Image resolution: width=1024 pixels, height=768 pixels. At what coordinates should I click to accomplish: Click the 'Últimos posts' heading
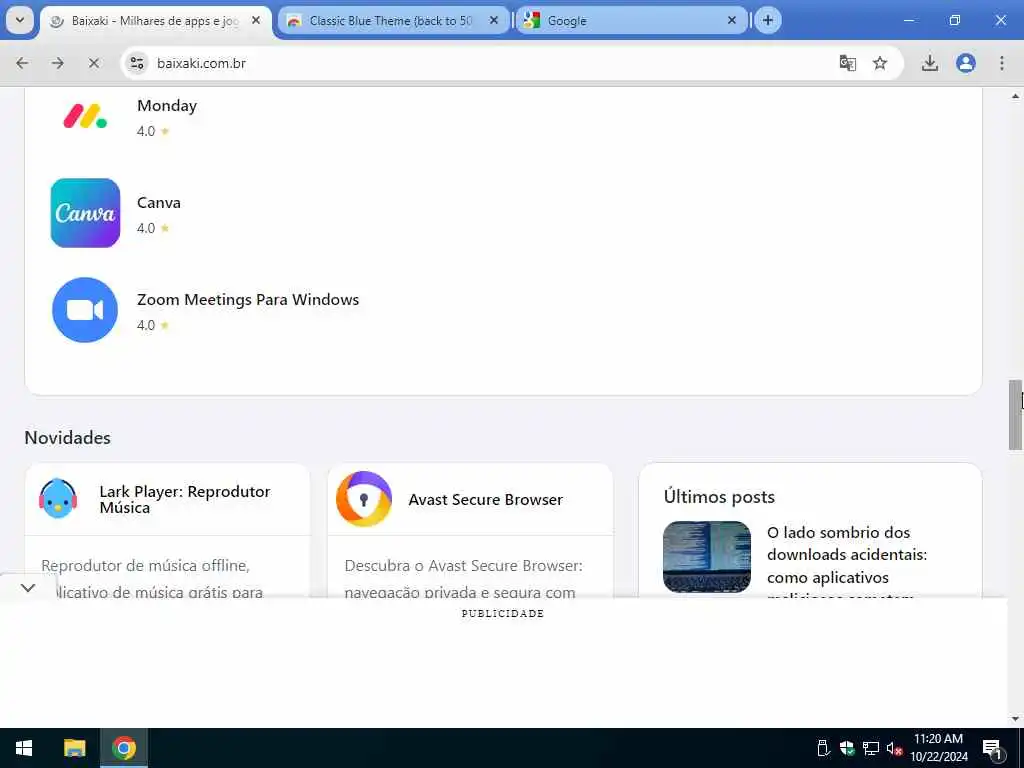pos(719,497)
